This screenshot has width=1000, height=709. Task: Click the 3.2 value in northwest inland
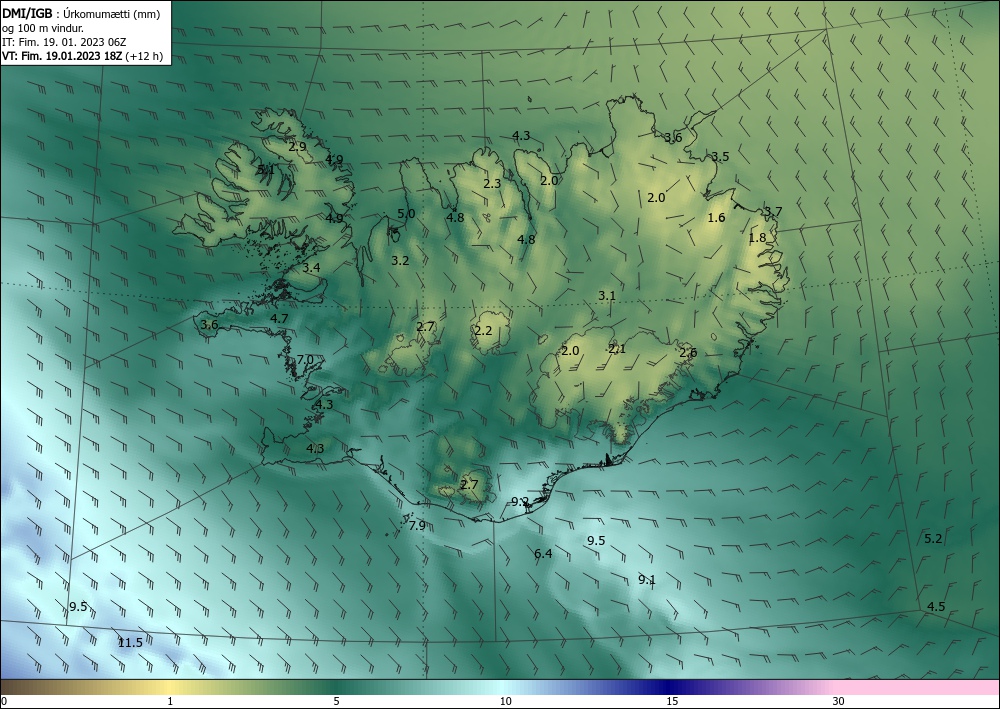click(x=400, y=261)
